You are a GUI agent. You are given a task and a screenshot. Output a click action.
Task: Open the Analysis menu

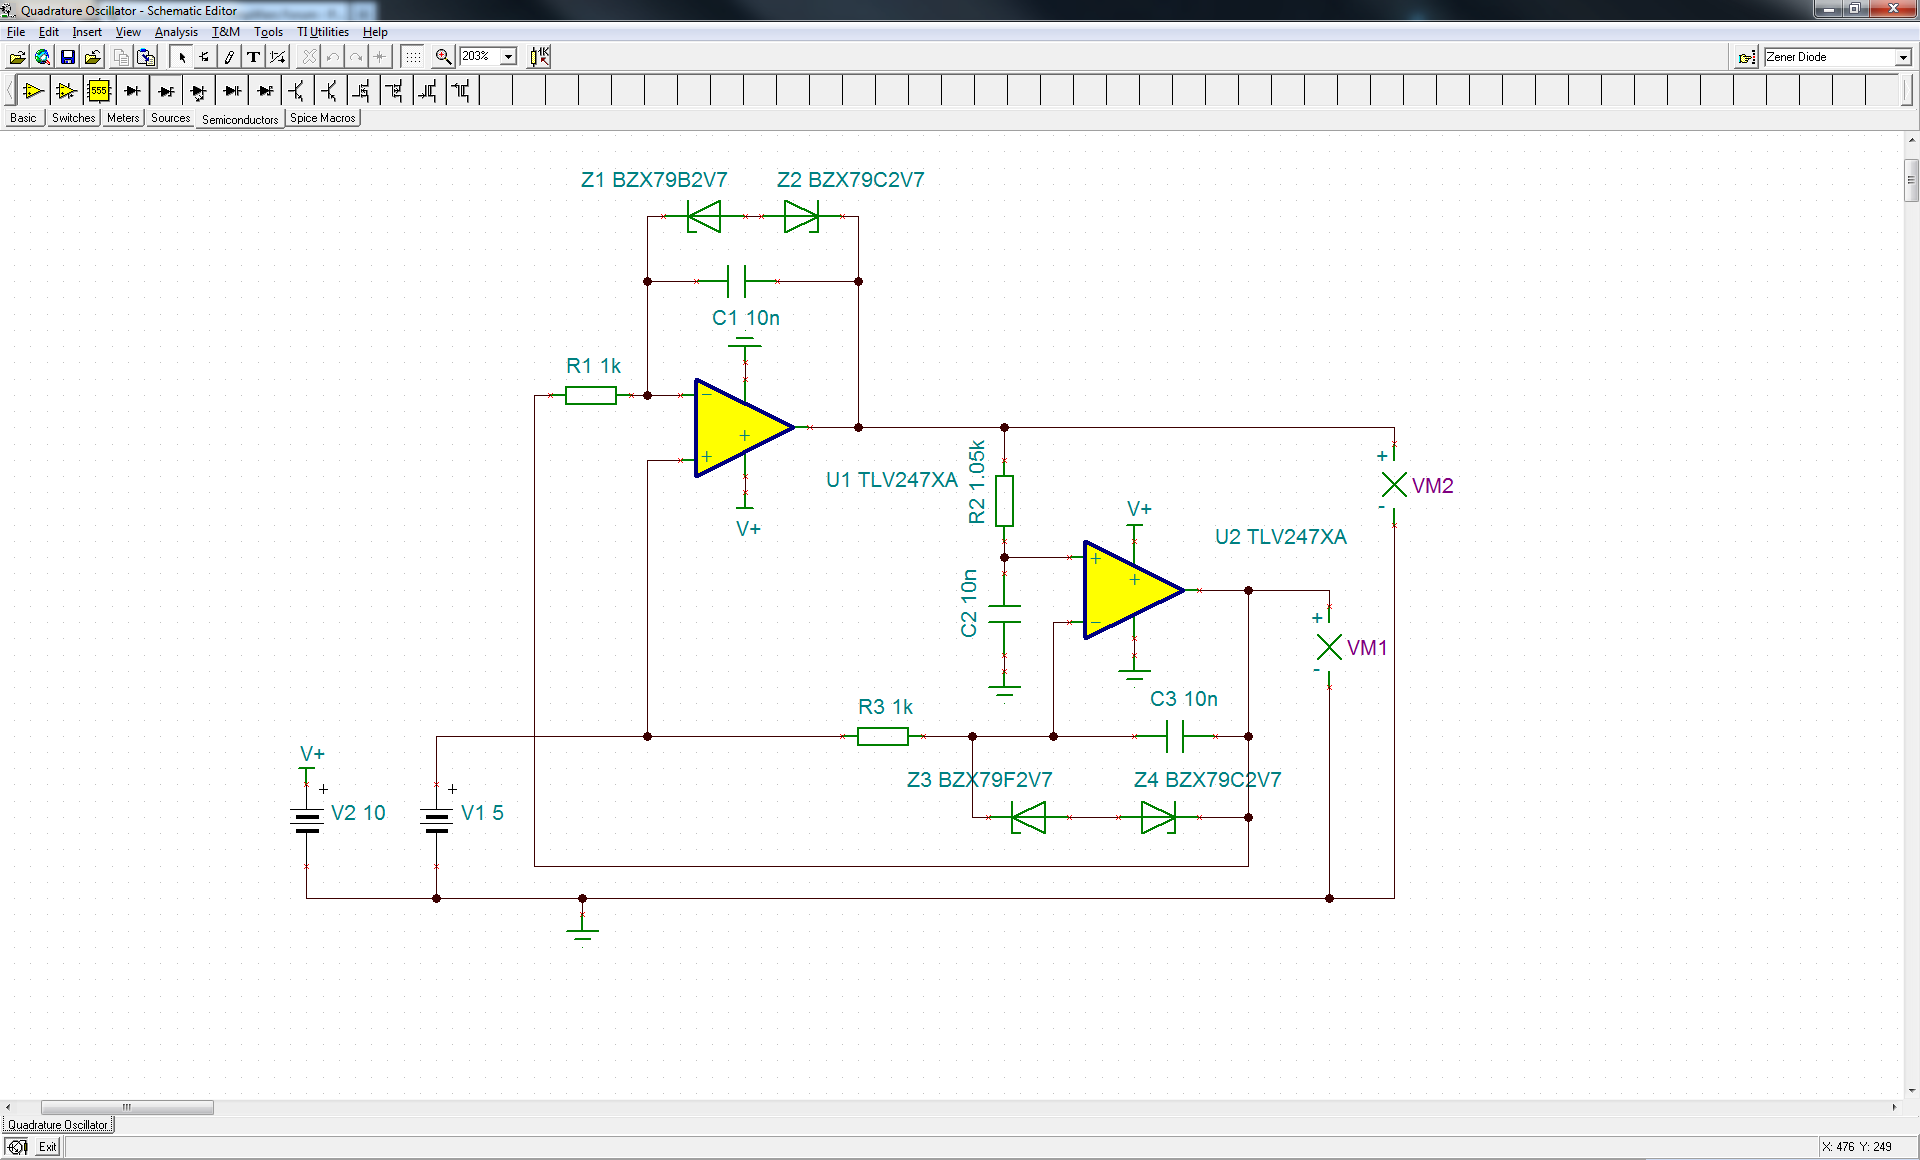[x=176, y=32]
